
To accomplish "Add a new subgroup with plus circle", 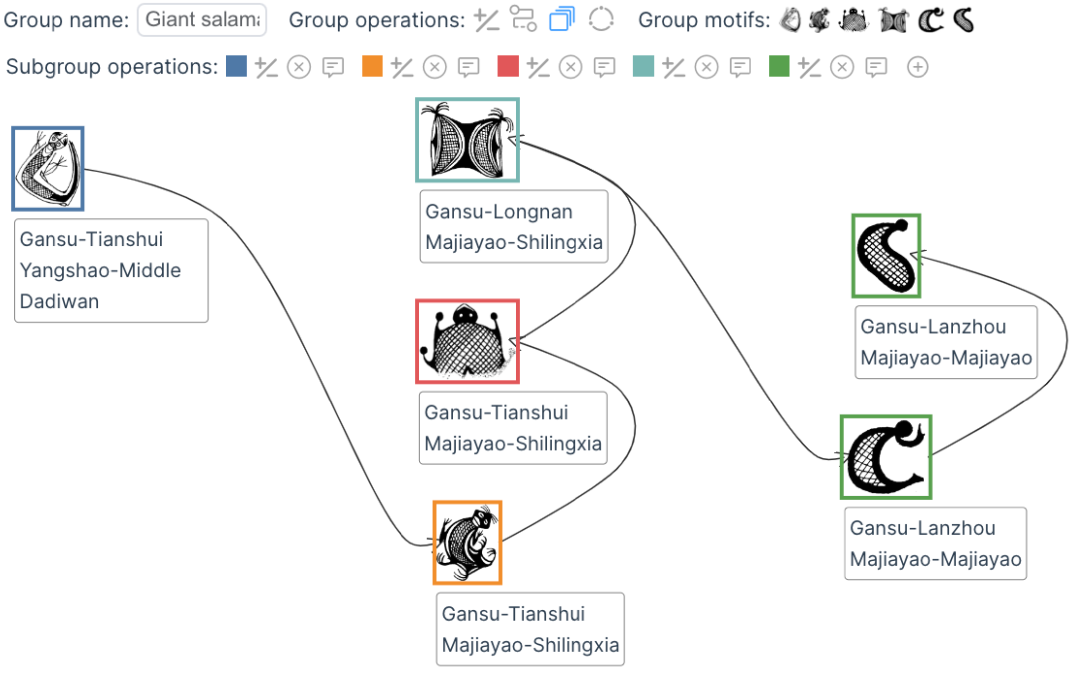I will pyautogui.click(x=917, y=67).
